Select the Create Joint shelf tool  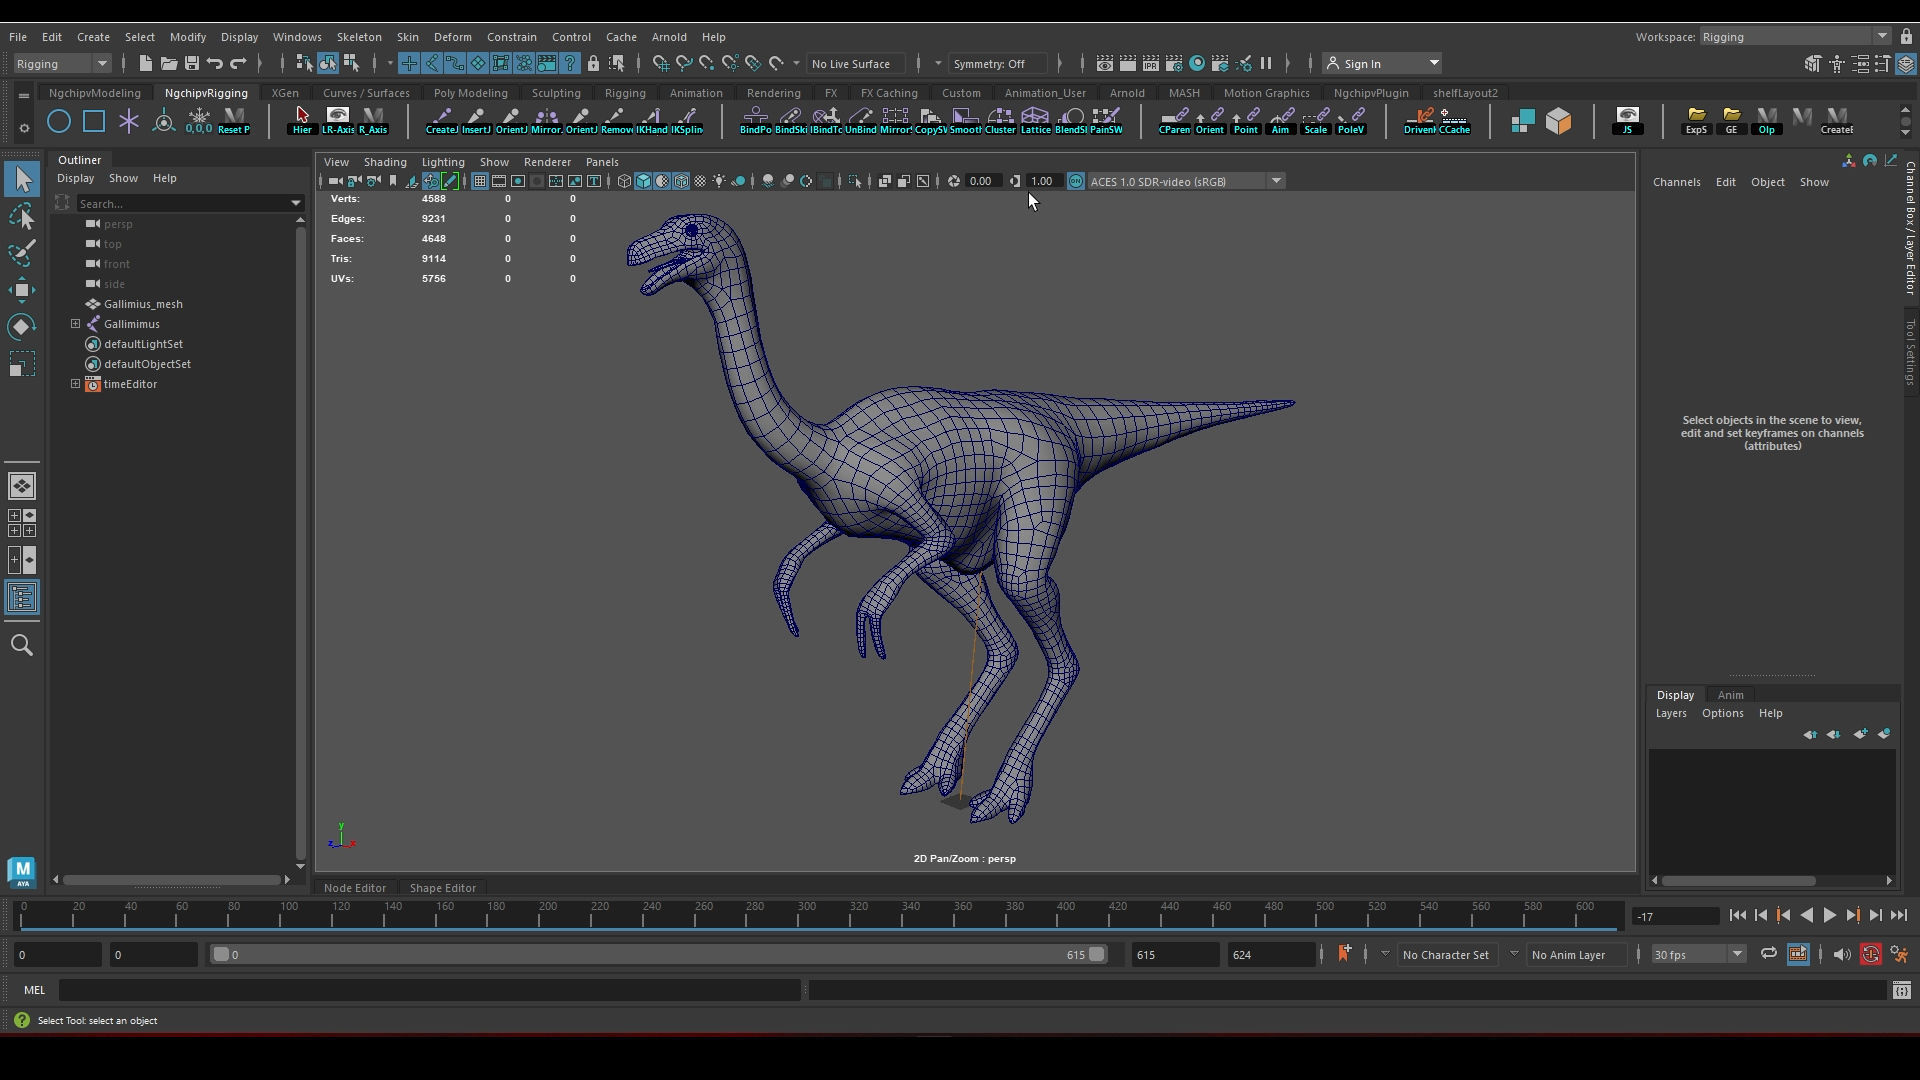(441, 121)
